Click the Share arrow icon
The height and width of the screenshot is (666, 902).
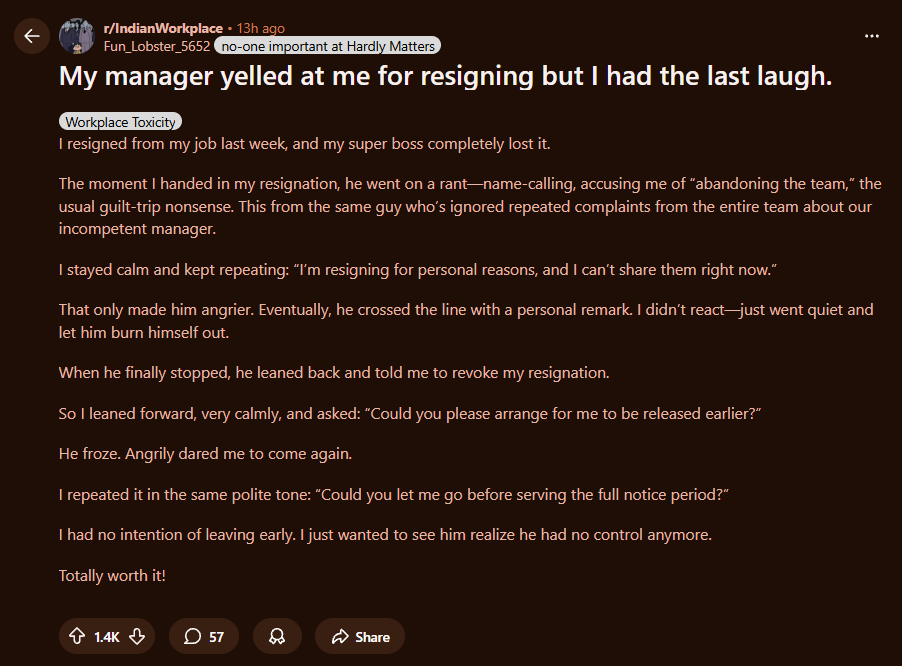[341, 635]
